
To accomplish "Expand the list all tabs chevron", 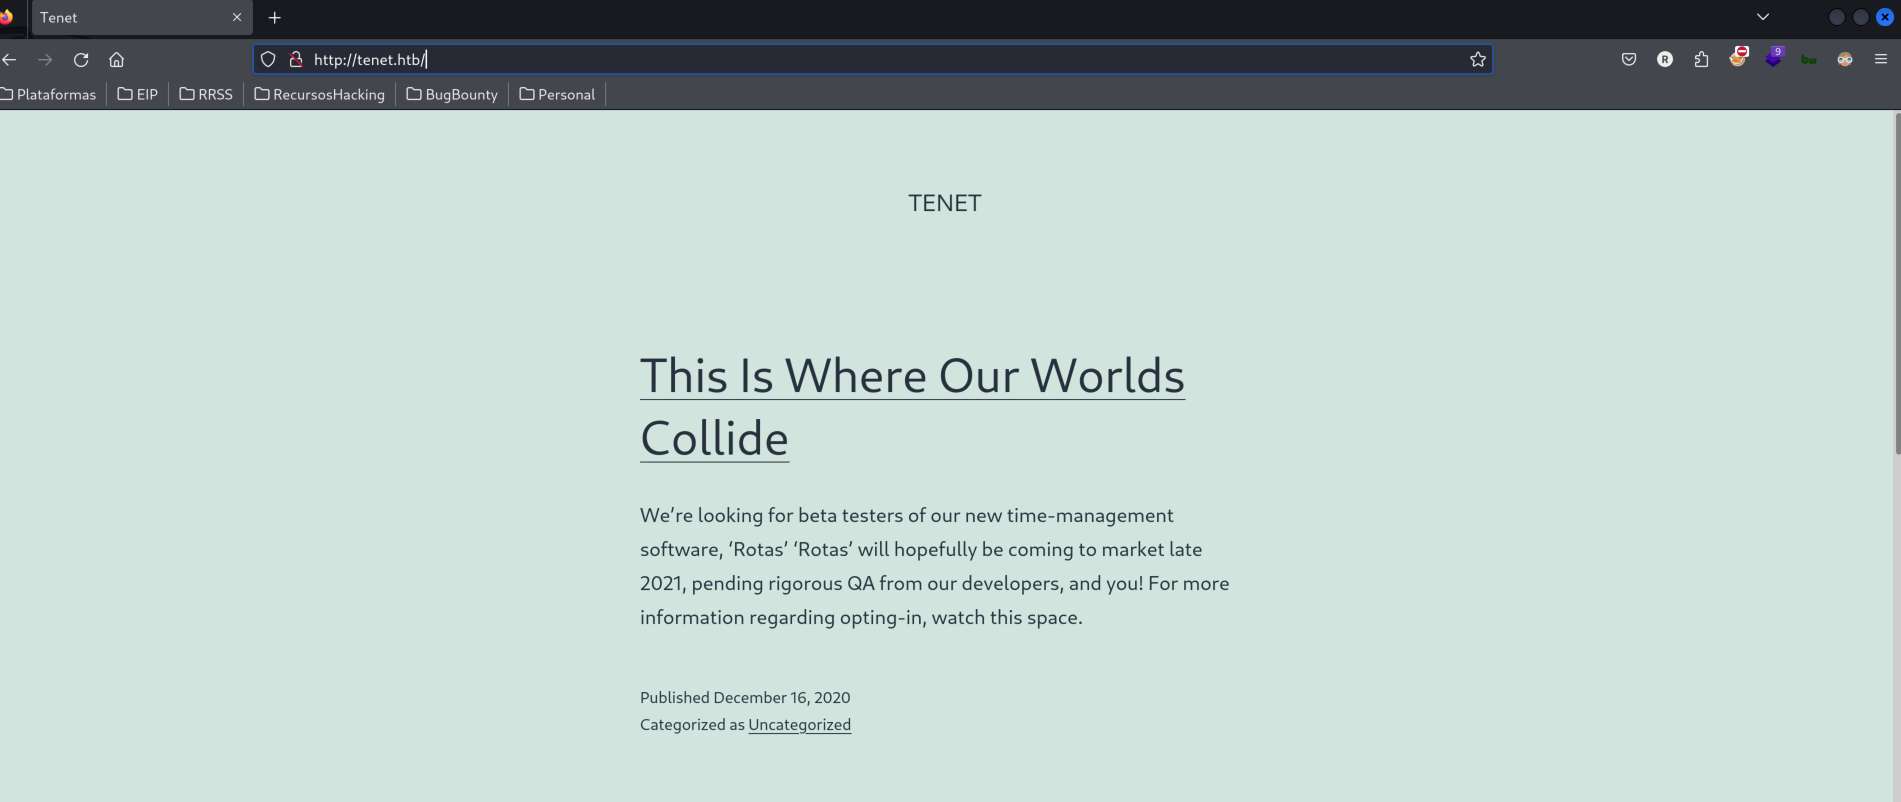I will [1763, 17].
